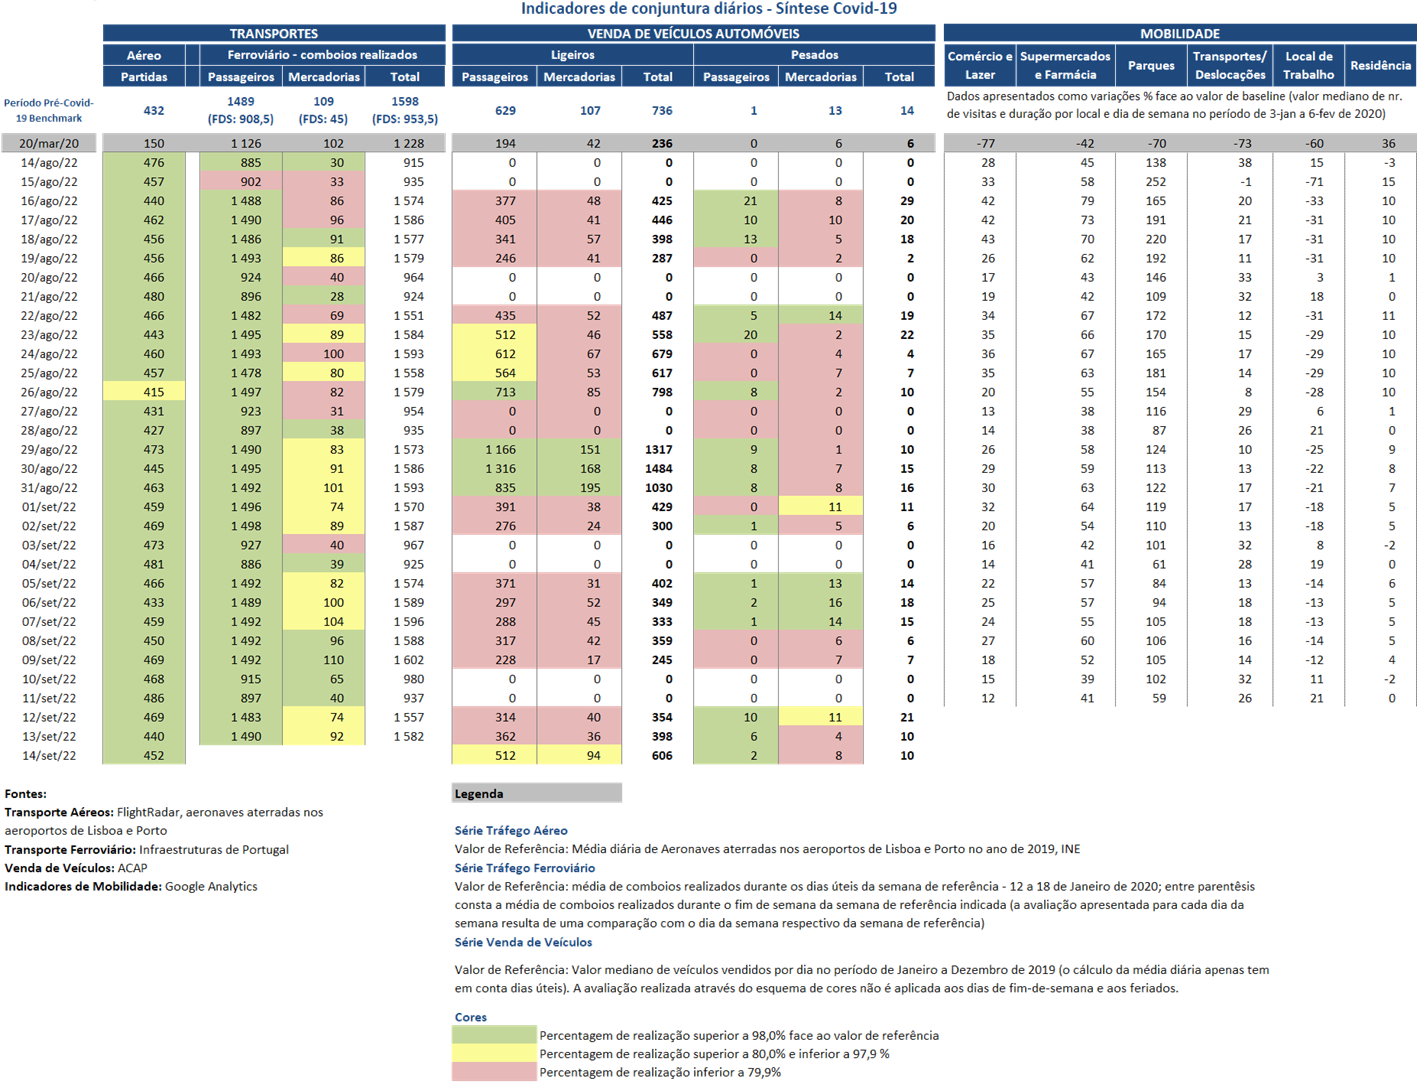Click the 'Pesados' header cell
Screen dimensions: 1417x1091
814,55
